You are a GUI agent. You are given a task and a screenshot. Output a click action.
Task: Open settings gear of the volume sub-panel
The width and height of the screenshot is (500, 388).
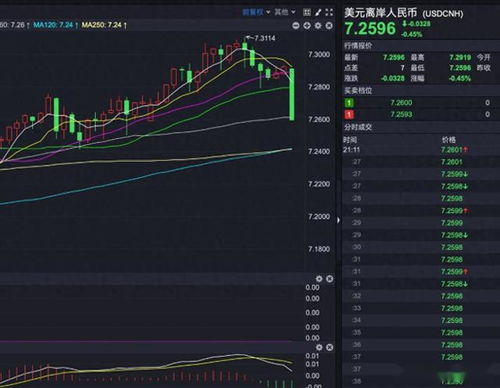(x=319, y=279)
